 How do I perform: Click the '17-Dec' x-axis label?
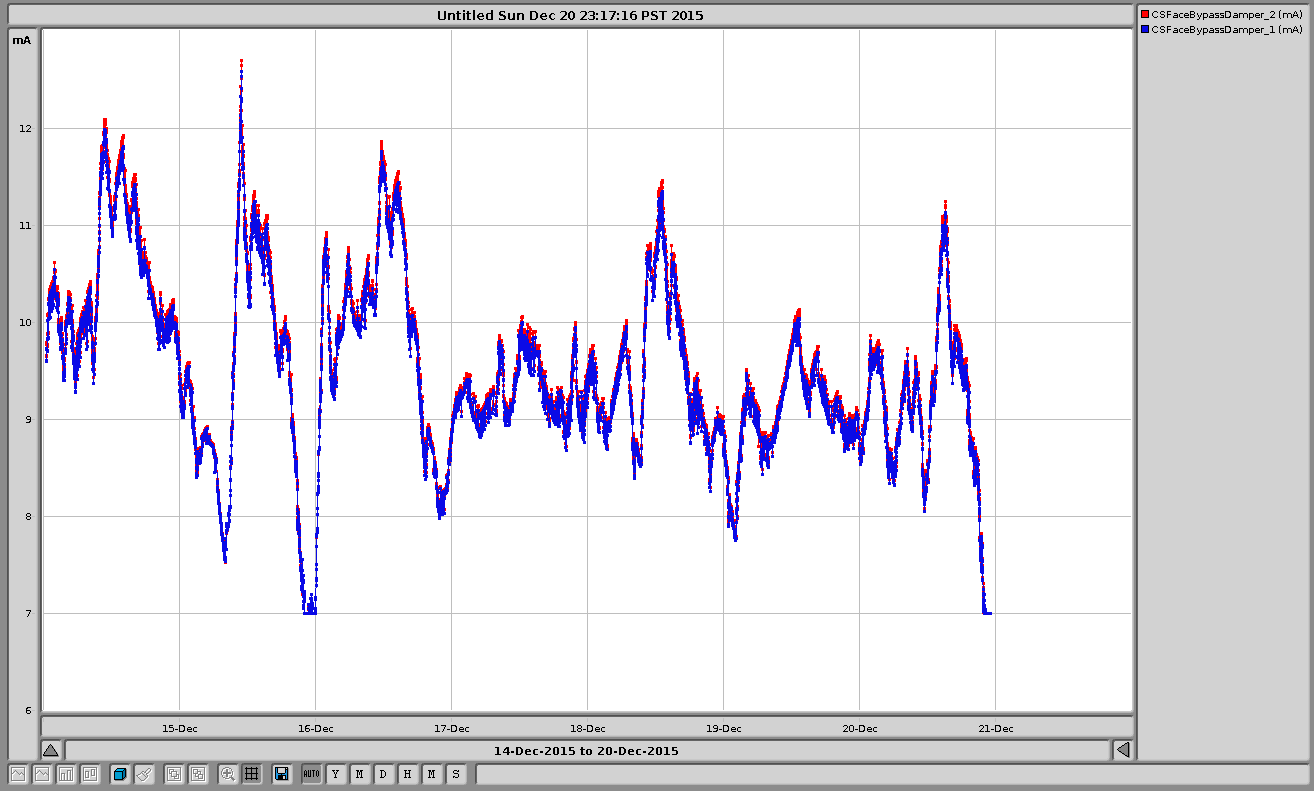coord(452,728)
